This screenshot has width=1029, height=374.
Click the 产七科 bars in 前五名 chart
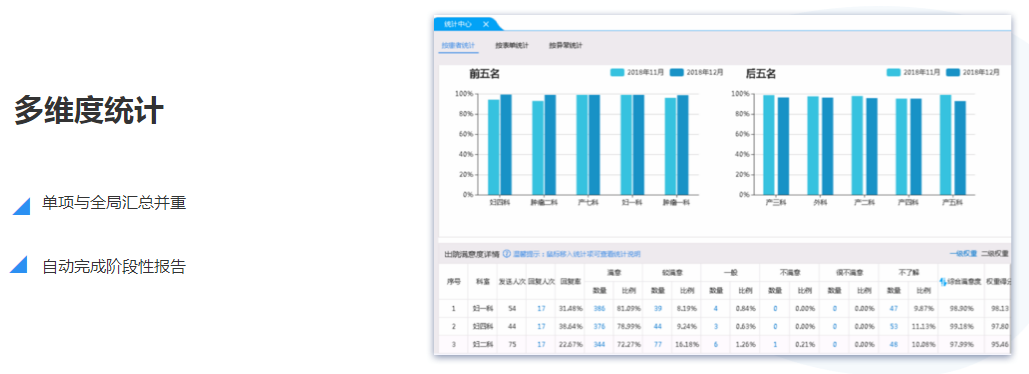588,145
